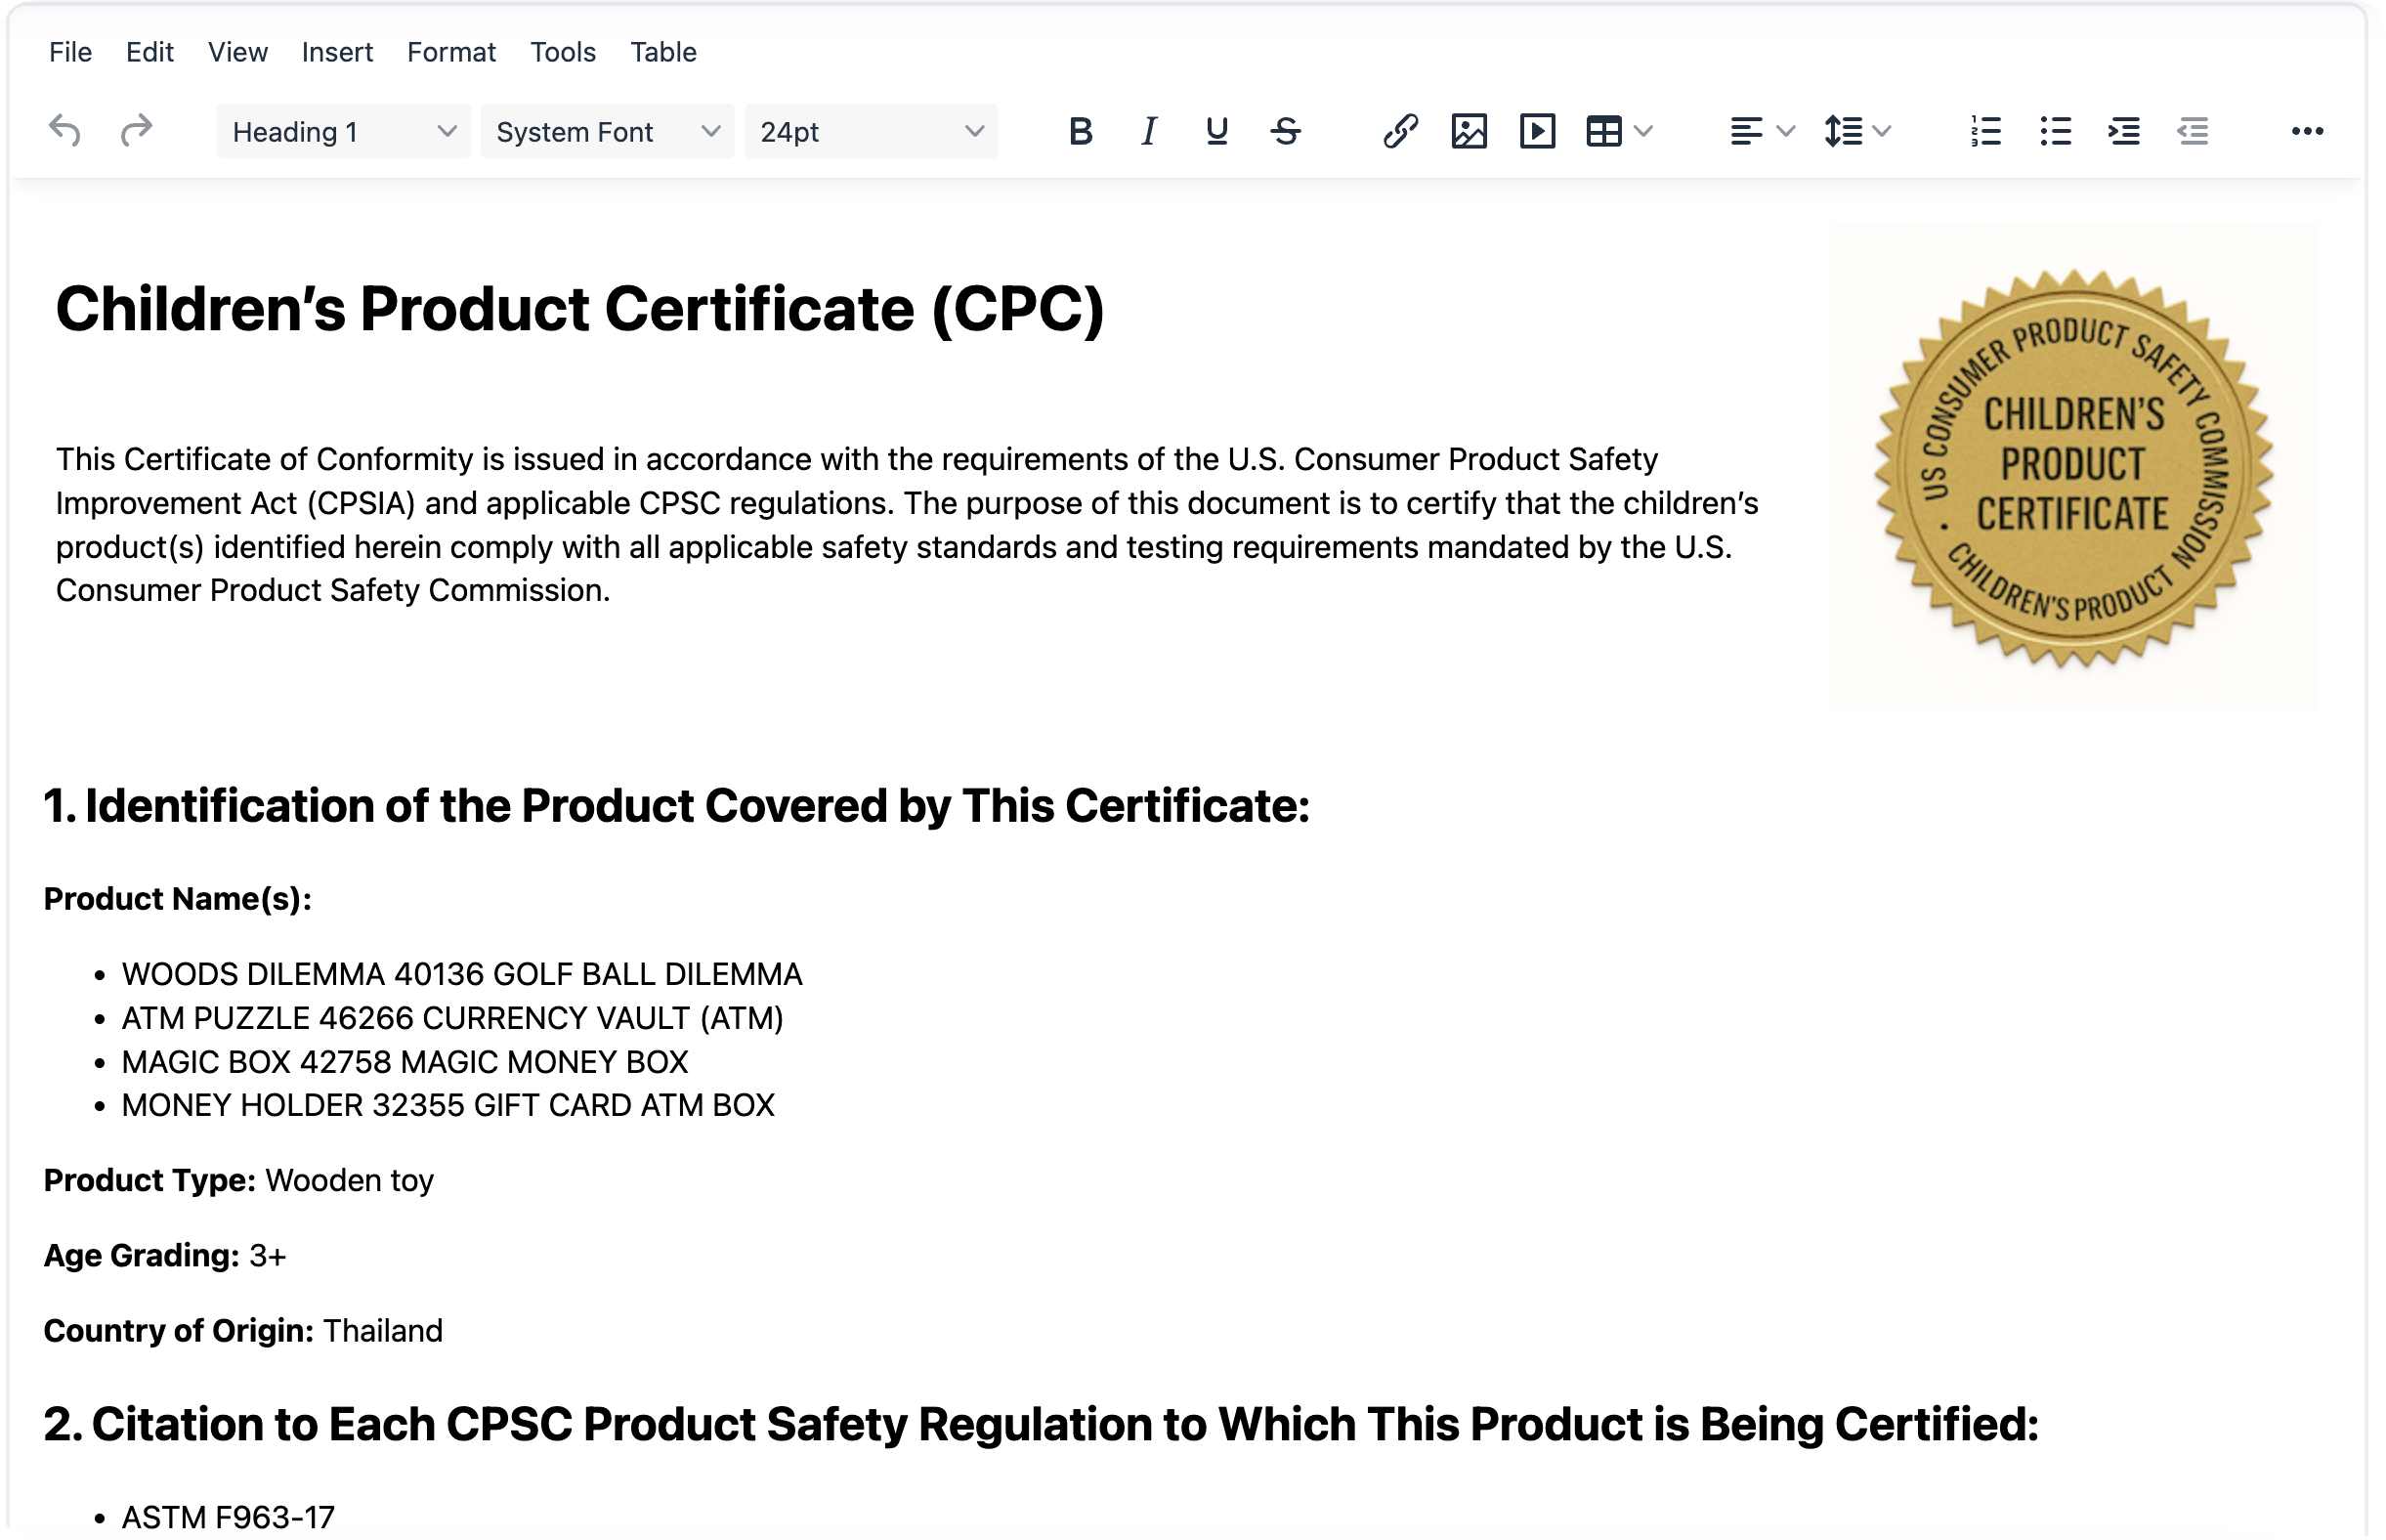Undo the last edit

tap(66, 131)
